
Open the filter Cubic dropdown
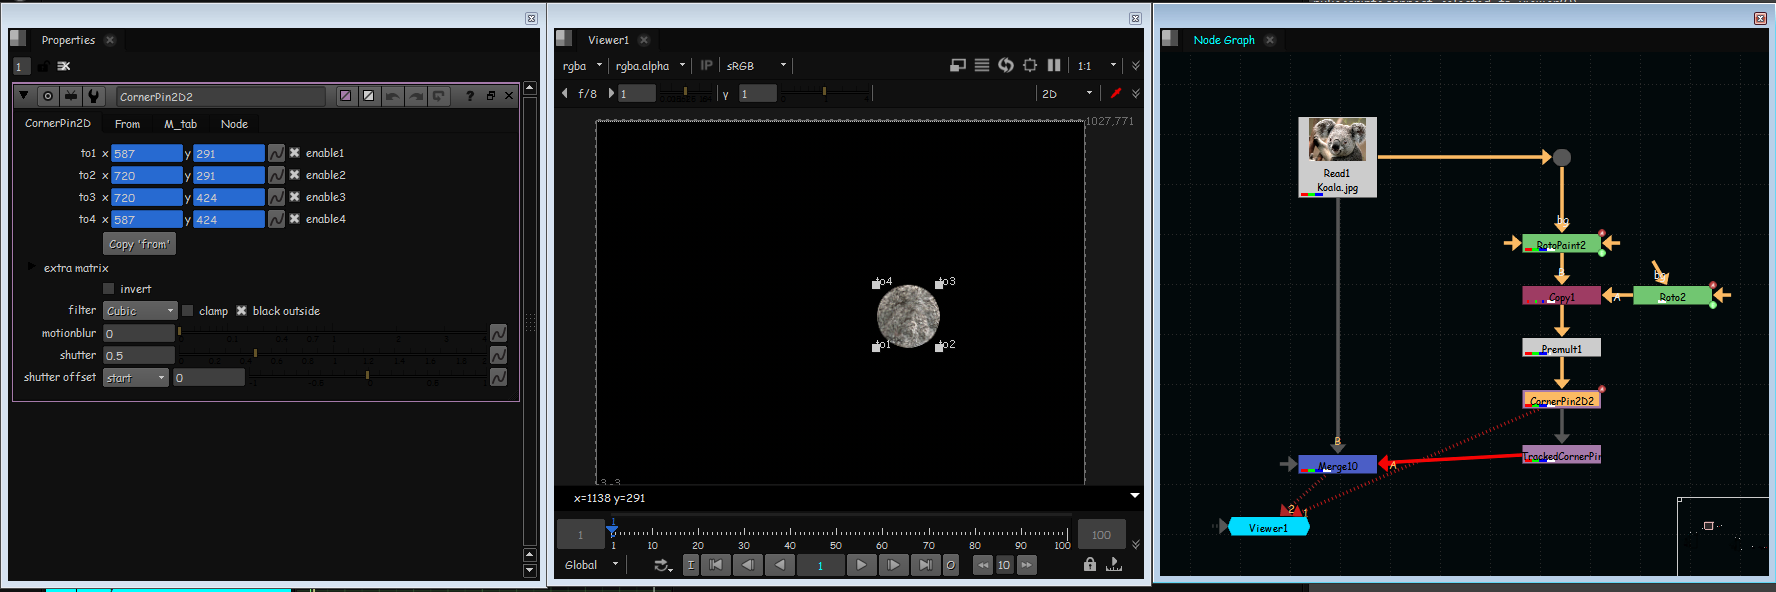(x=140, y=311)
